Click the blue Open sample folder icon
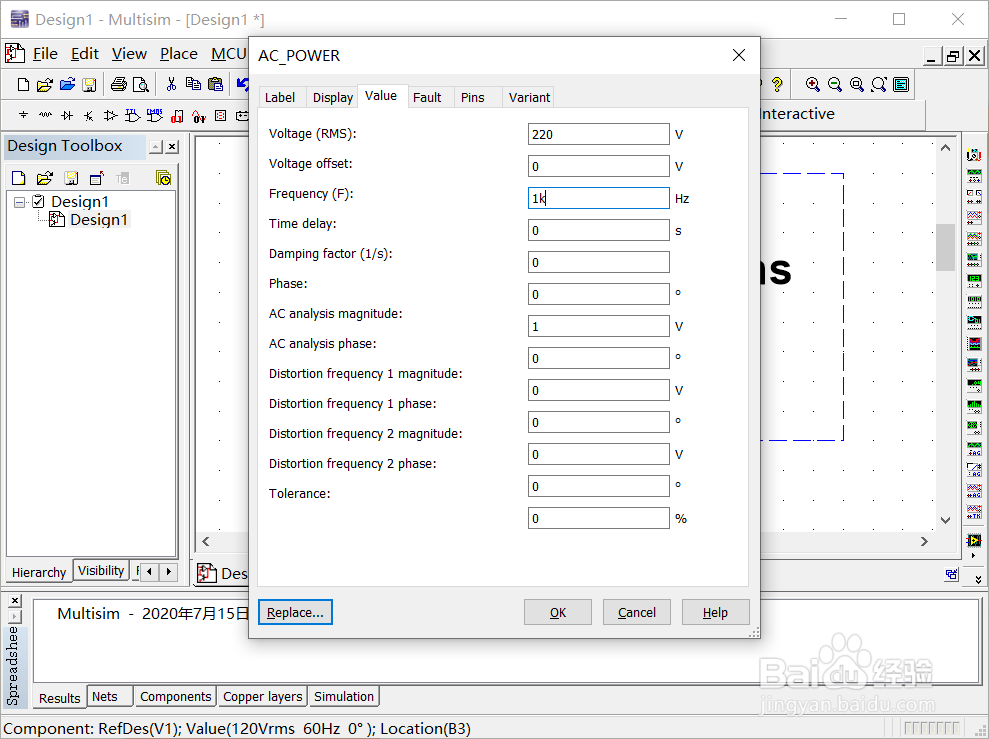Image resolution: width=989 pixels, height=739 pixels. click(x=67, y=84)
